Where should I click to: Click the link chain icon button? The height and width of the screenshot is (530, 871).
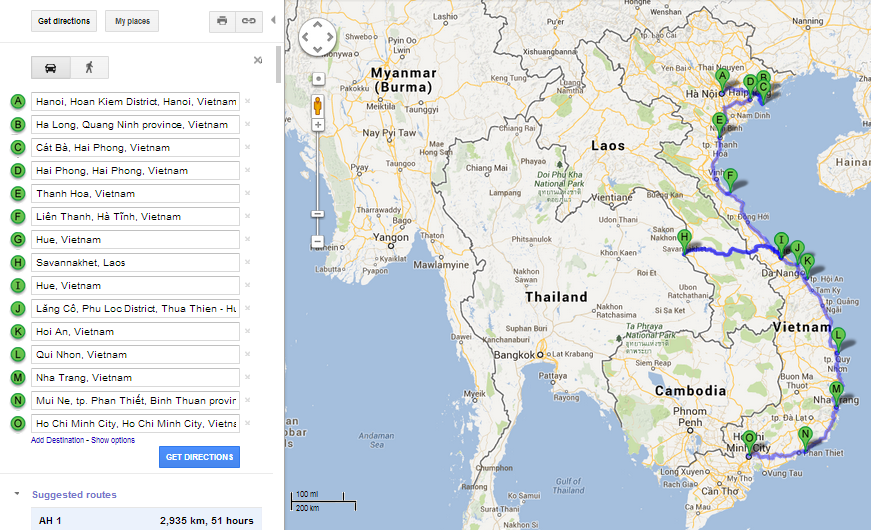click(x=249, y=21)
